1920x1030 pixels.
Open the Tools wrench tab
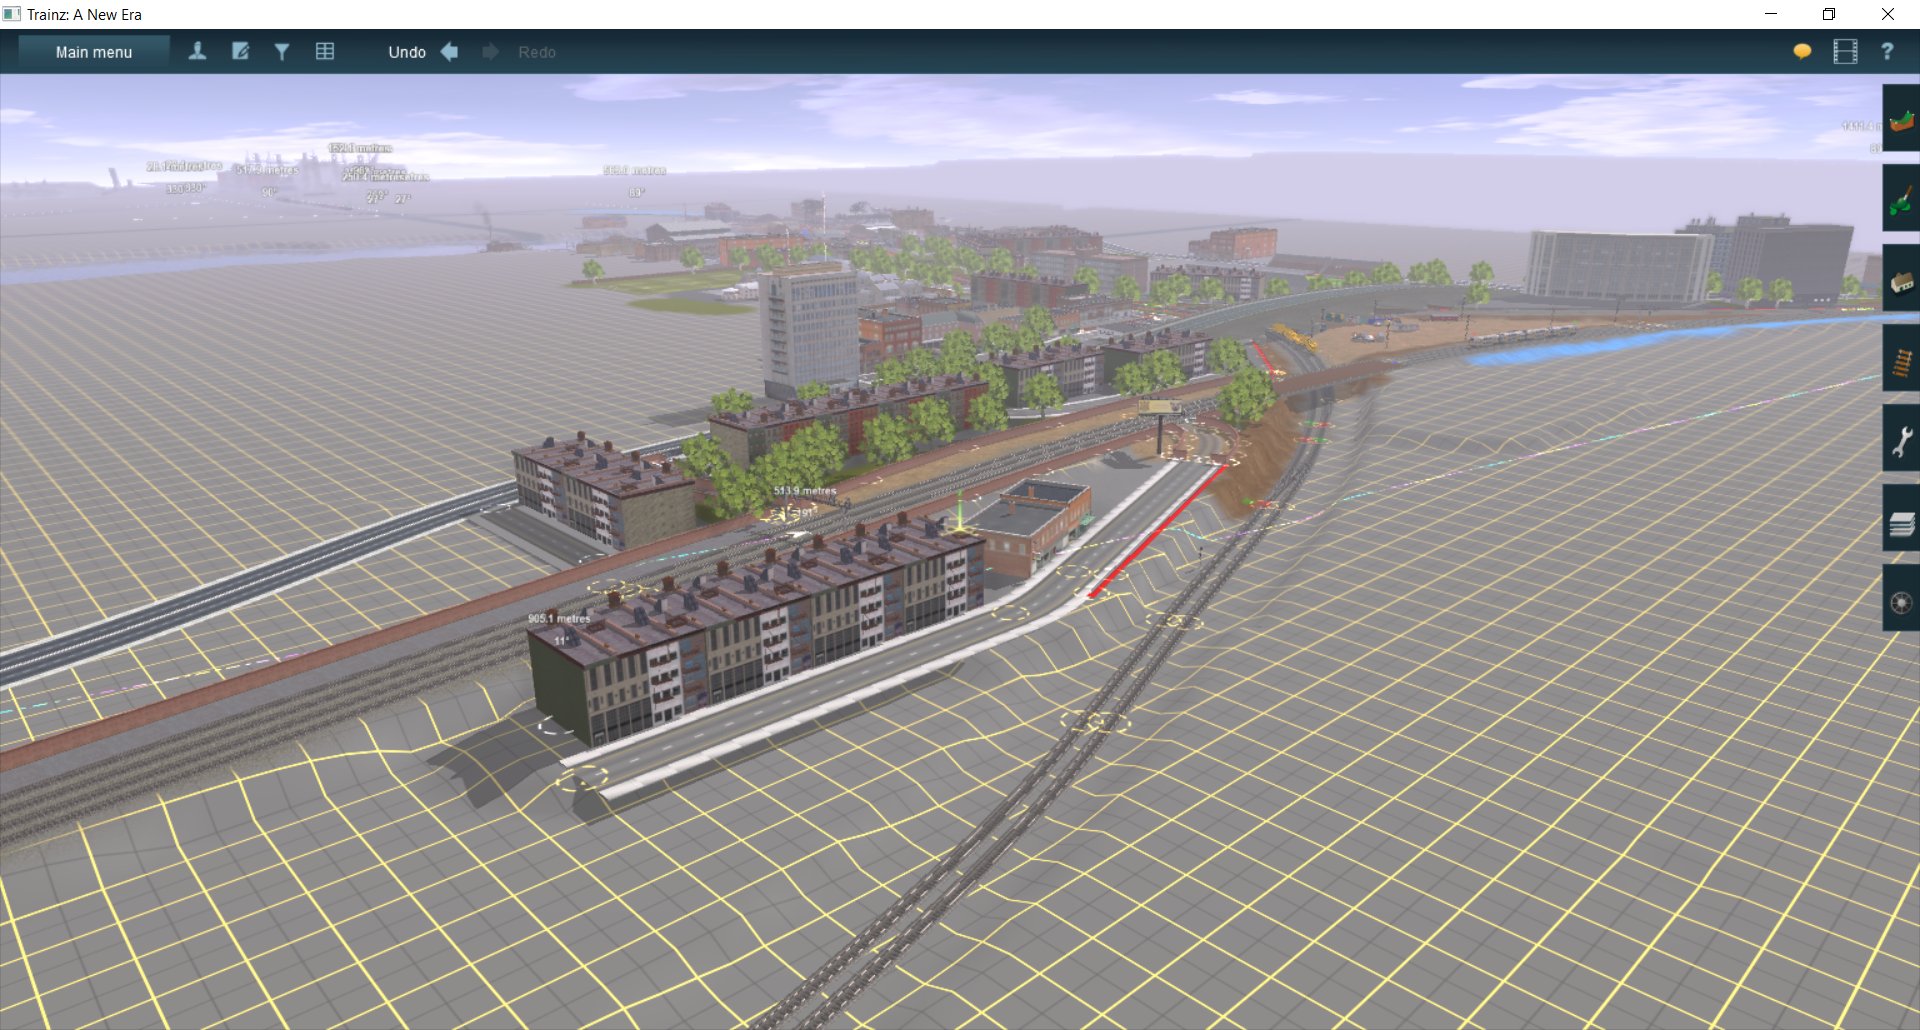click(1901, 439)
